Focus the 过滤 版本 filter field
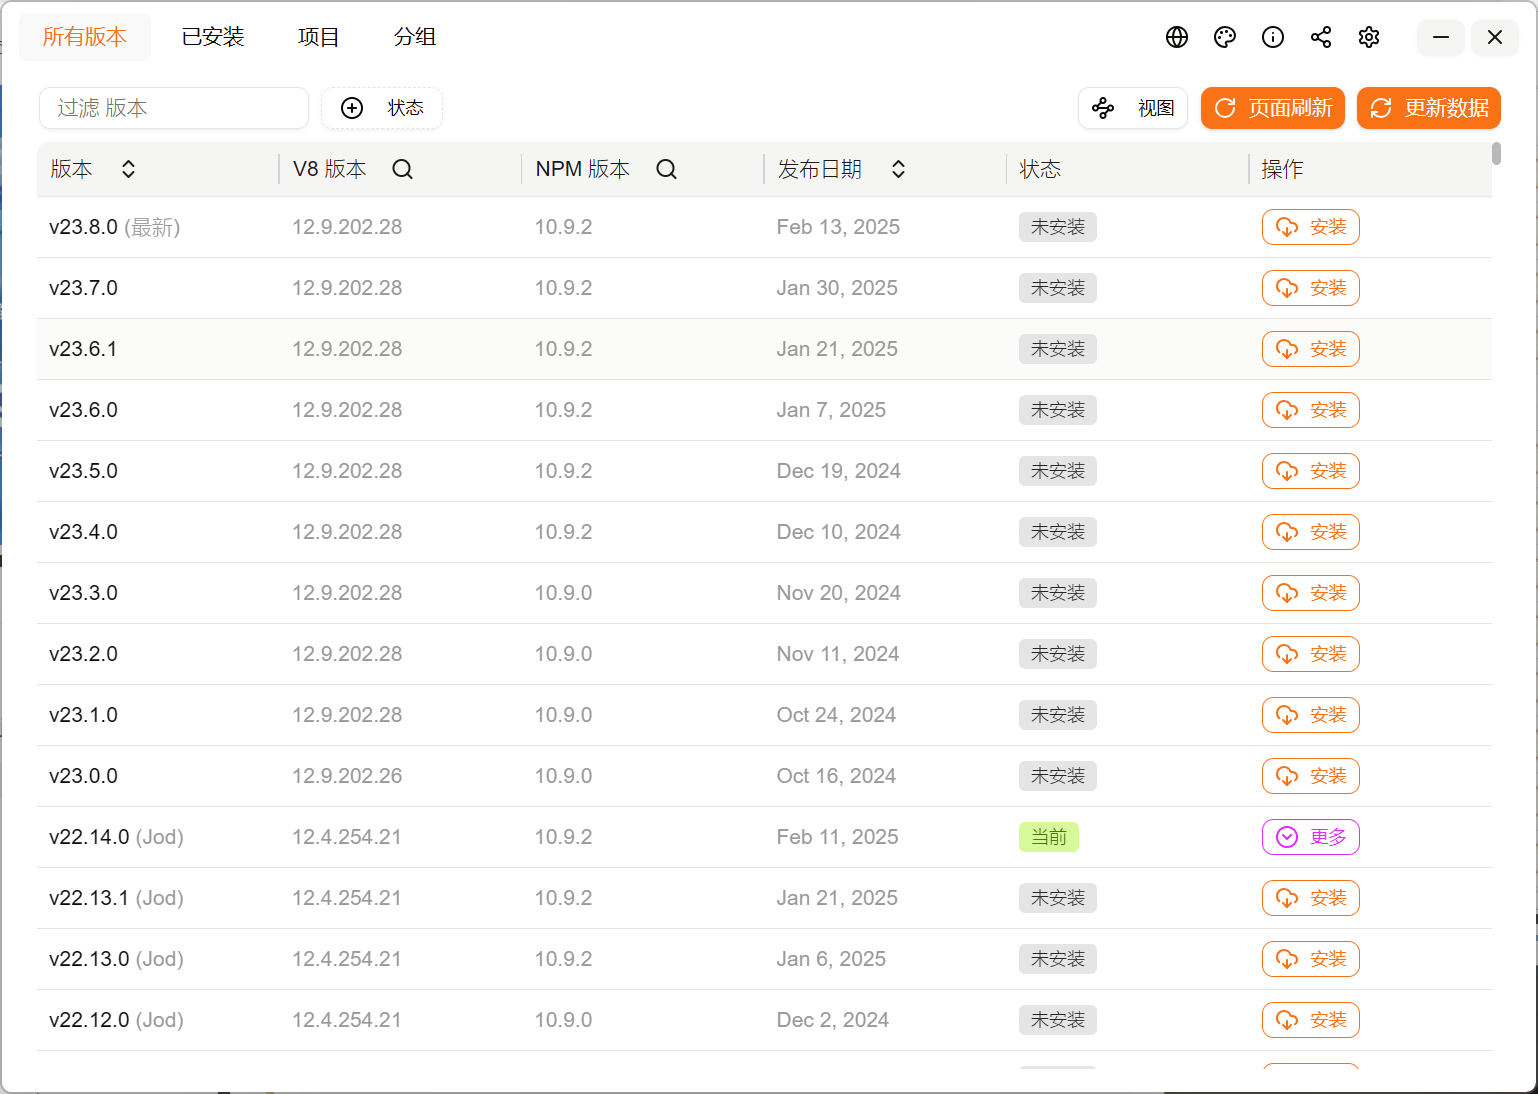The image size is (1538, 1094). click(x=174, y=108)
